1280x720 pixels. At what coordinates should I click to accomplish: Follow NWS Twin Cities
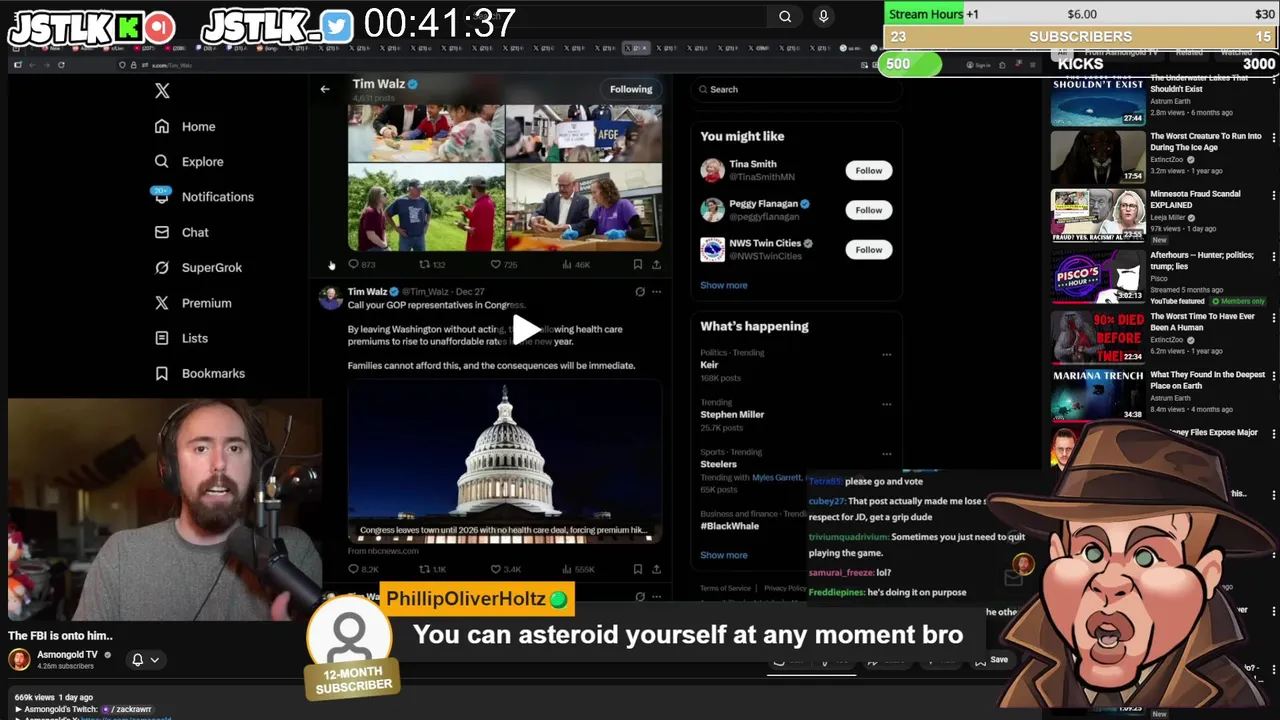[868, 250]
